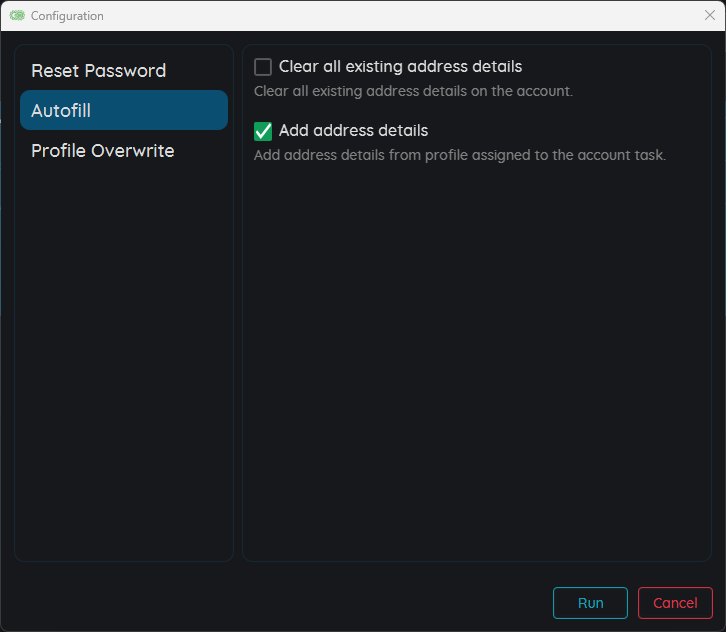Click the gap between sidebar and options panel
726x632 pixels.
tap(238, 300)
